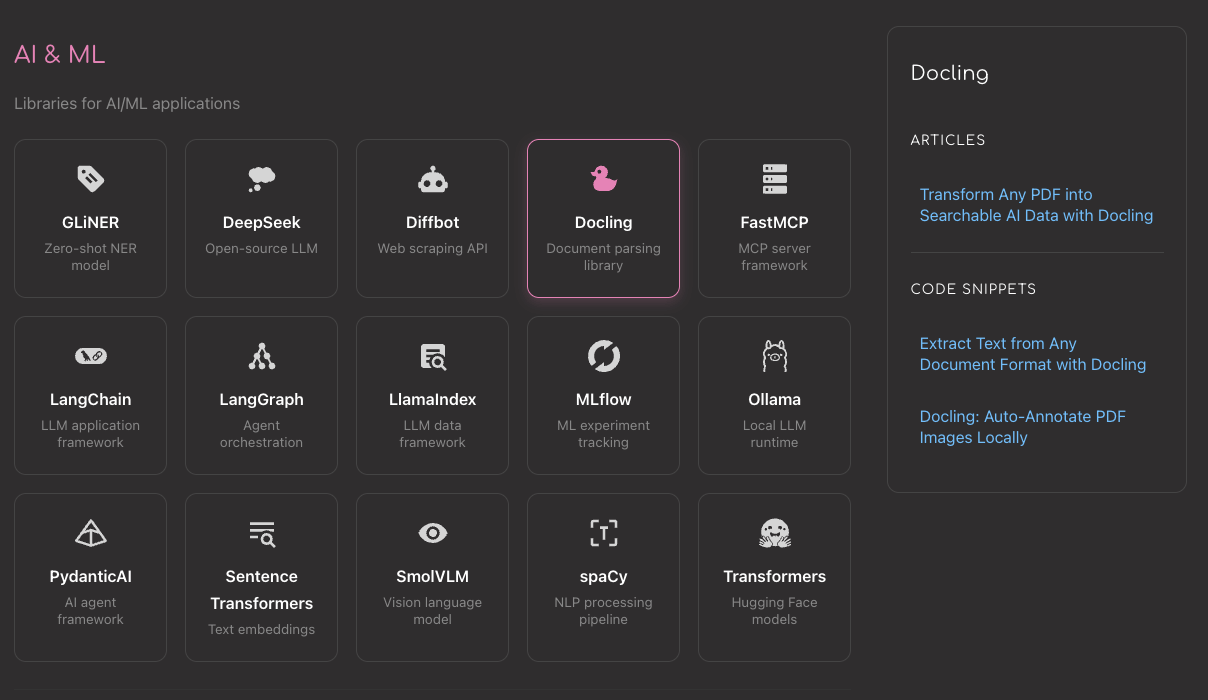The image size is (1208, 700).
Task: Select the Docling panel title
Action: click(x=949, y=73)
